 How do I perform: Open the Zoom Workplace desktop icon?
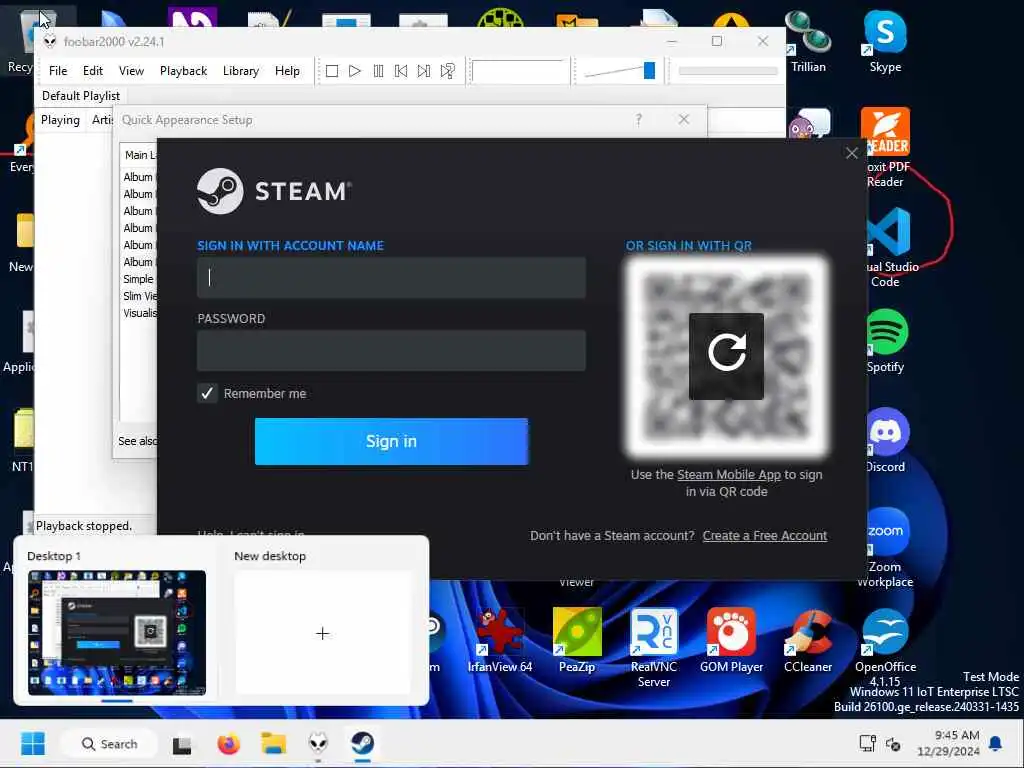[x=886, y=549]
